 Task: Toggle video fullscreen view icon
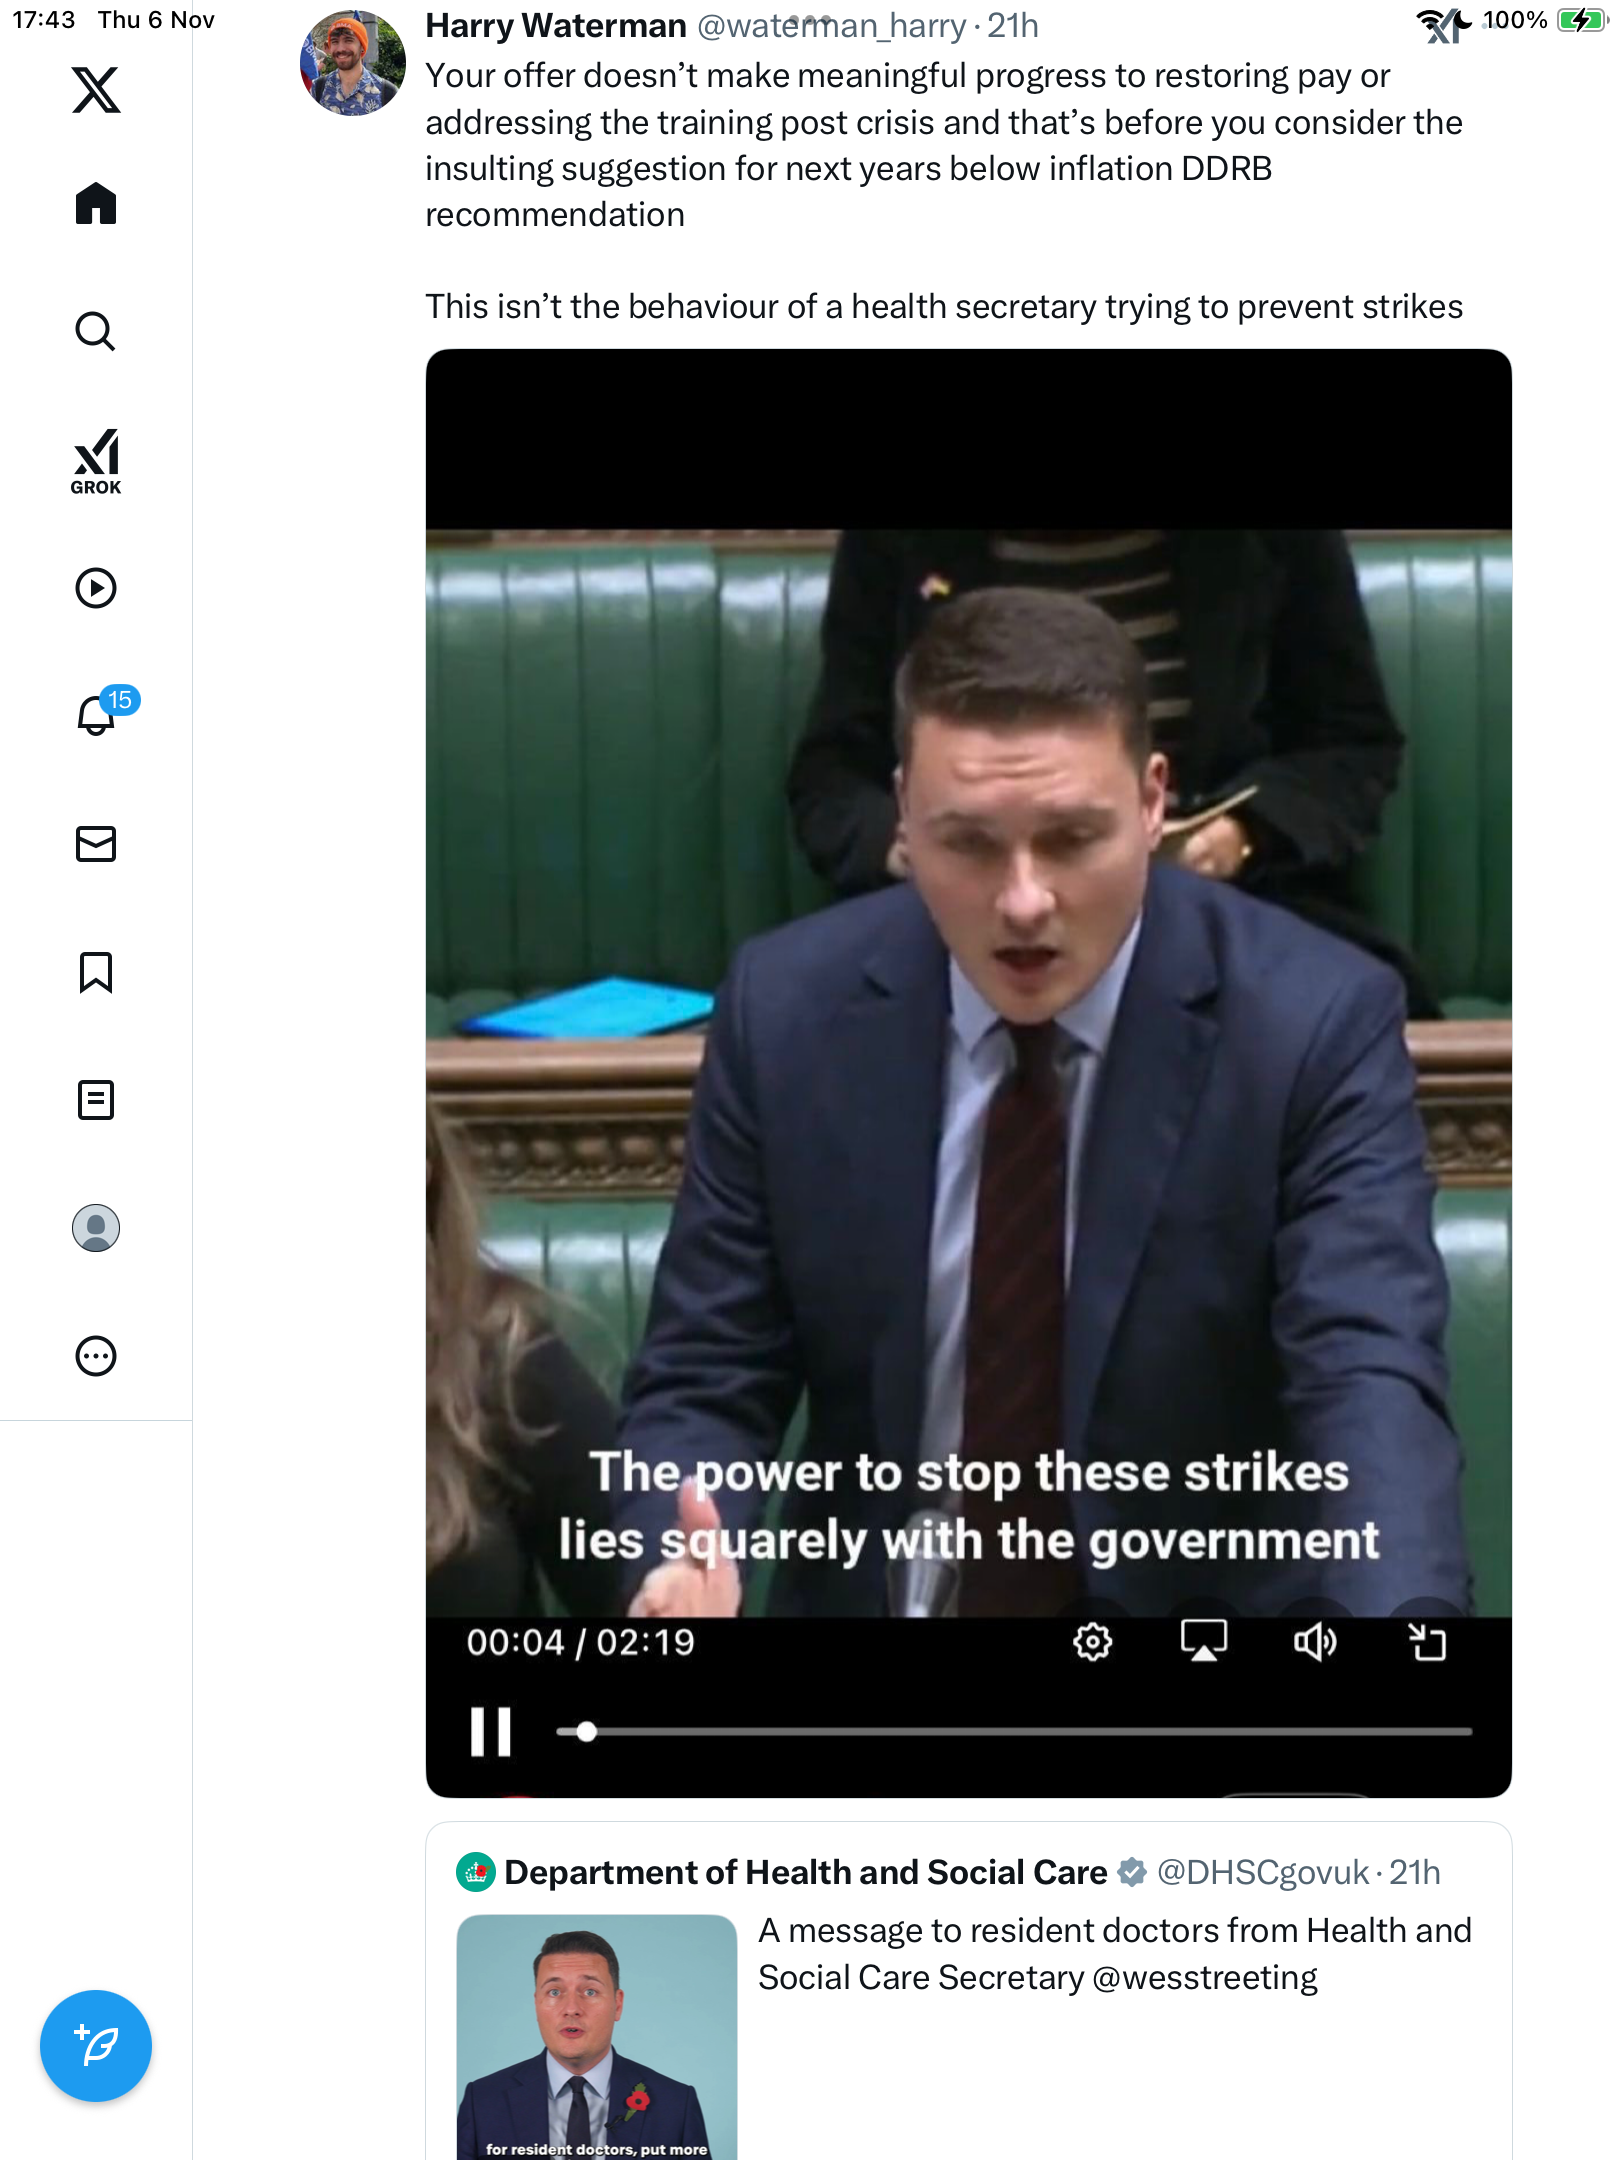point(1427,1642)
